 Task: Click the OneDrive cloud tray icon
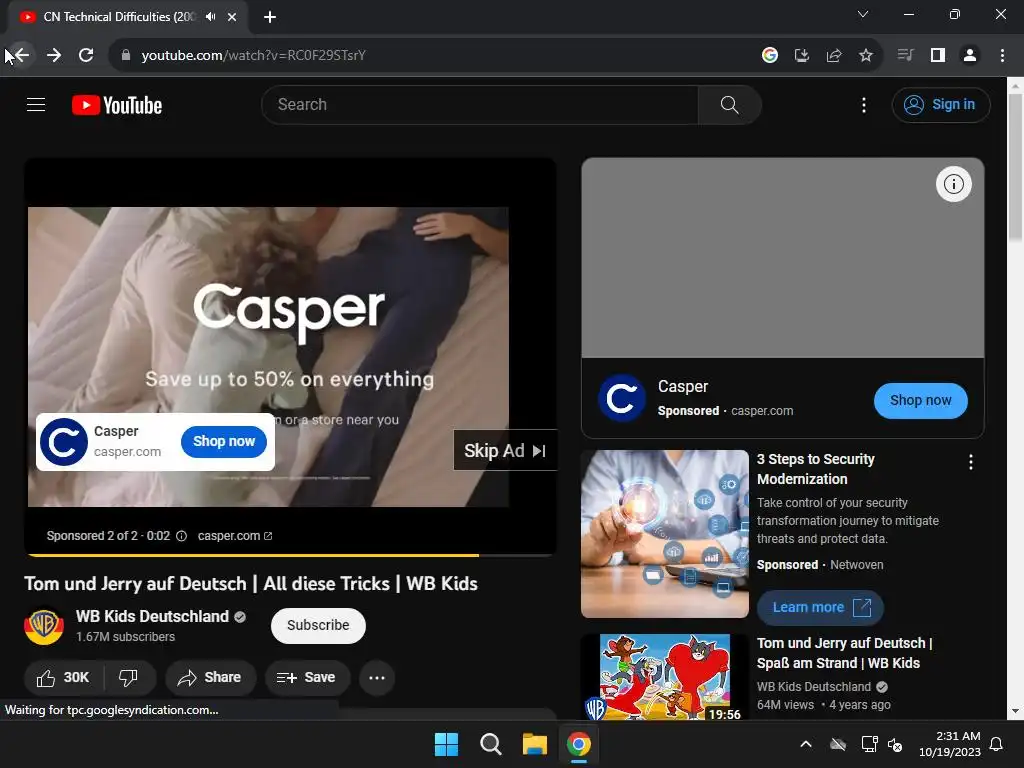pos(838,744)
